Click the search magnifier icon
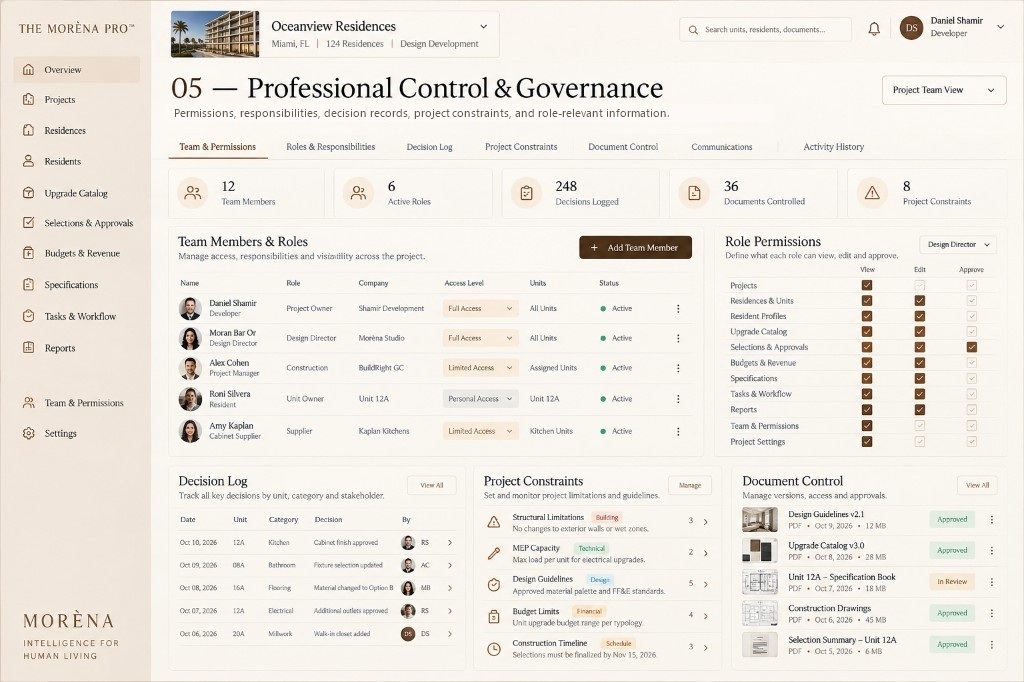Viewport: 1024px width, 682px height. pos(693,29)
